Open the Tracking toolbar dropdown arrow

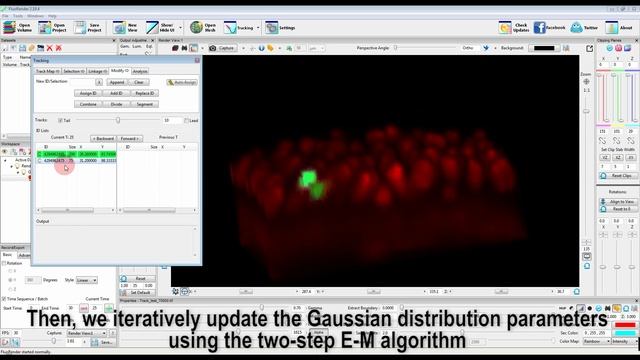(258, 28)
